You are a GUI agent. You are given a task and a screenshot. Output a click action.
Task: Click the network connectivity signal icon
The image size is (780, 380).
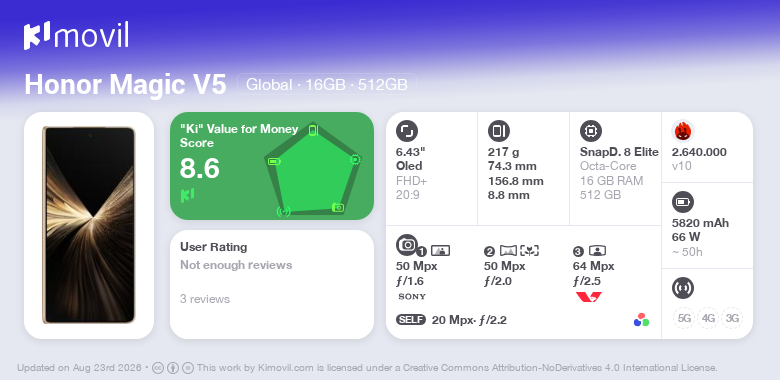(683, 288)
